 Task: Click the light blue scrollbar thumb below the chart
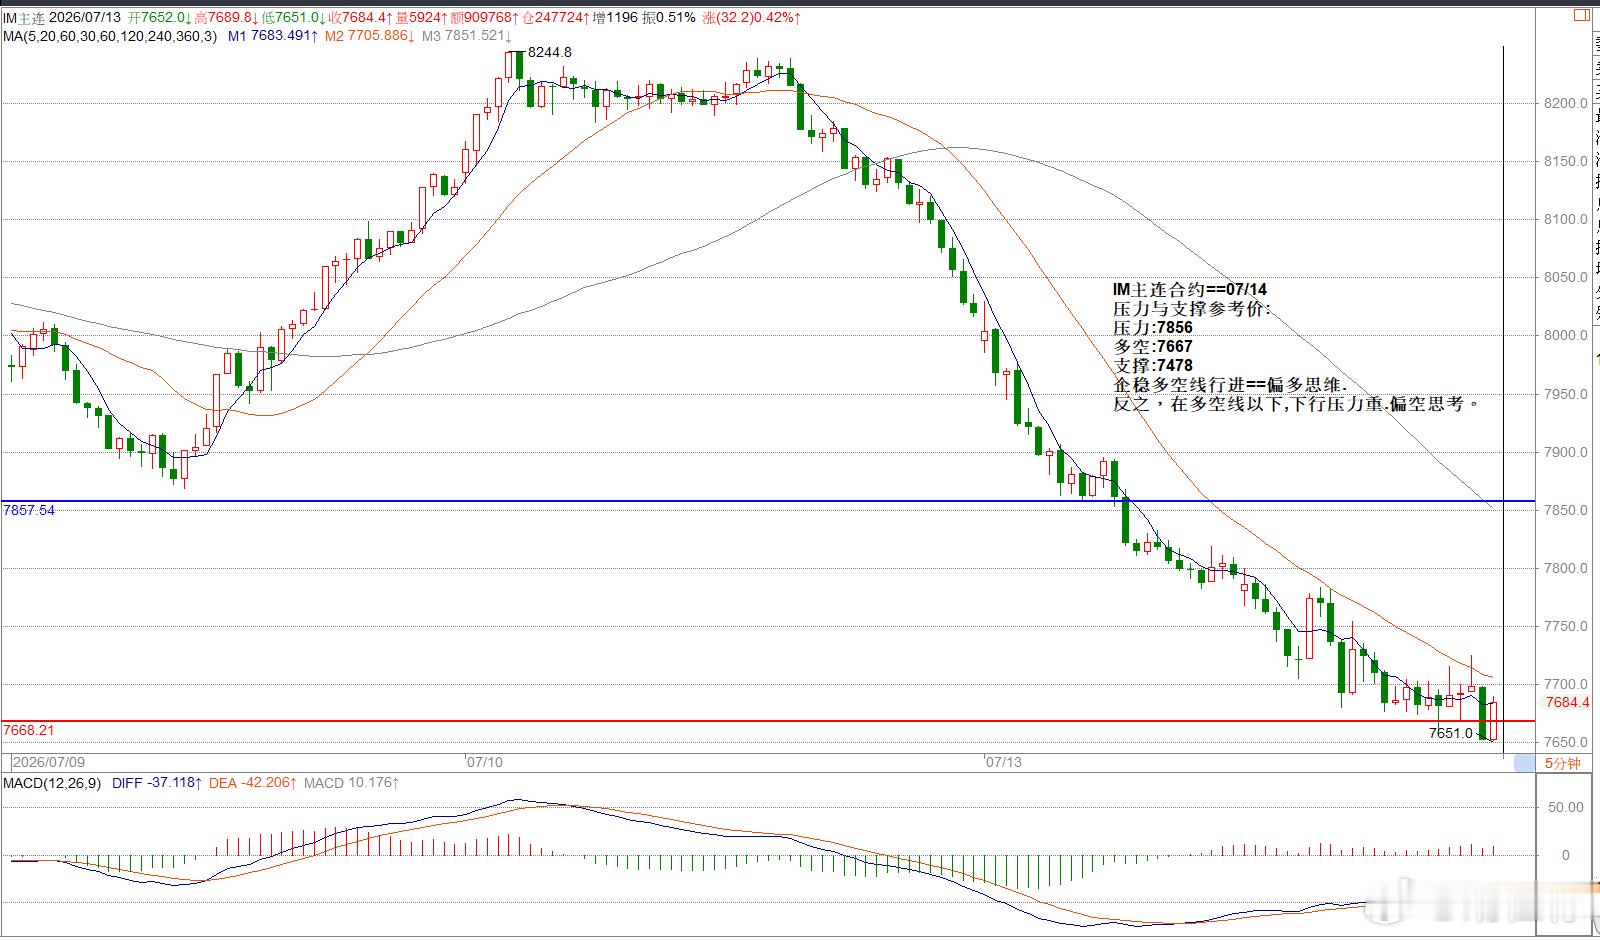pos(1524,764)
